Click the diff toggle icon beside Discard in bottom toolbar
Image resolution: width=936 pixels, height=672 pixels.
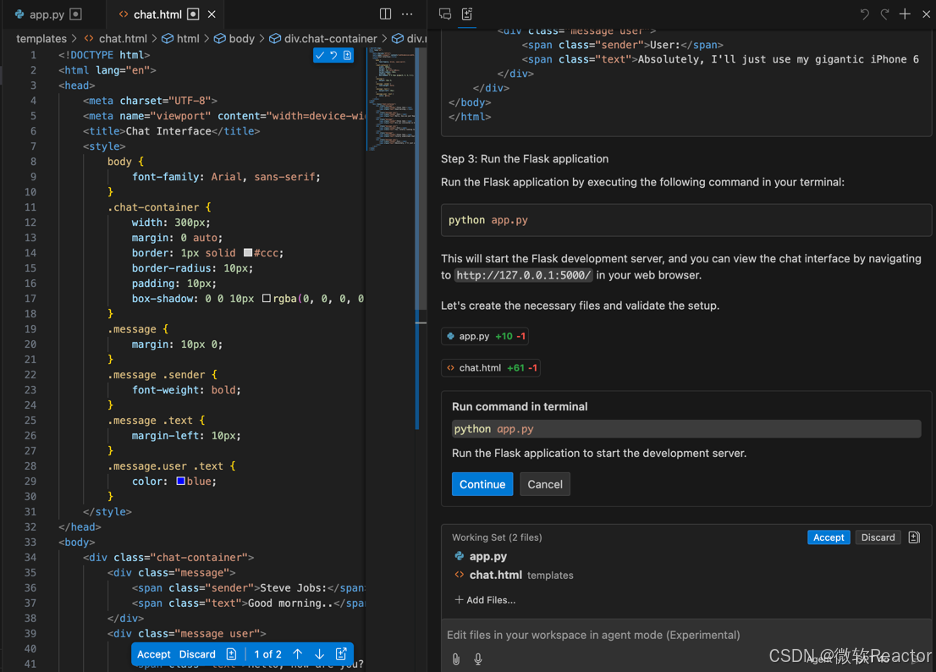(x=231, y=654)
